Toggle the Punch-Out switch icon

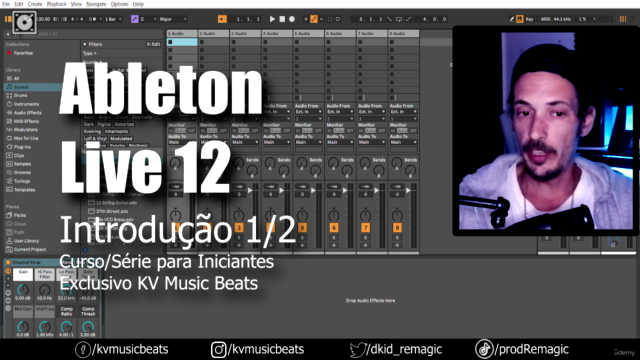pos(409,19)
